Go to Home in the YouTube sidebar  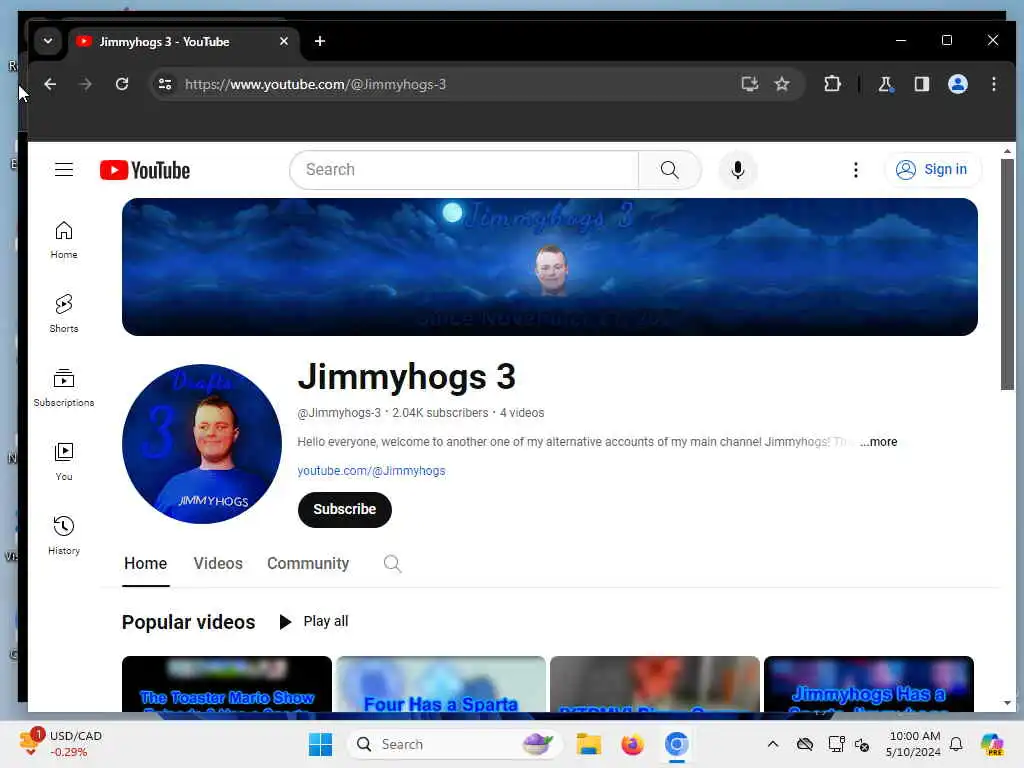click(x=64, y=240)
